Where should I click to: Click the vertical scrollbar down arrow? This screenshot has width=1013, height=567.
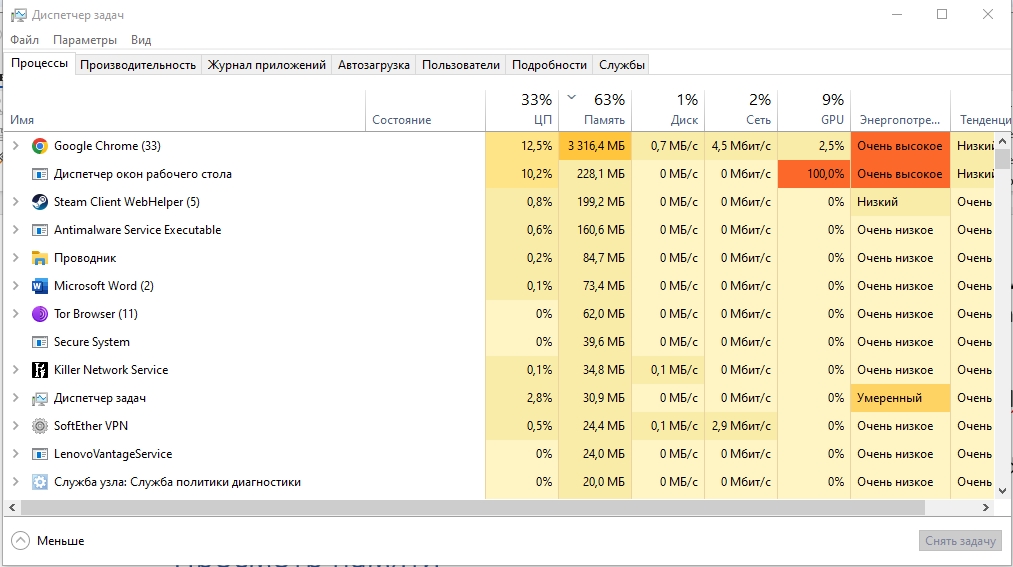pos(1003,491)
